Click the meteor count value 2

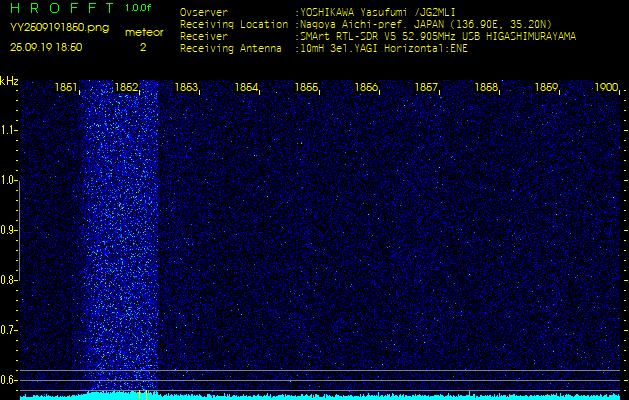143,46
